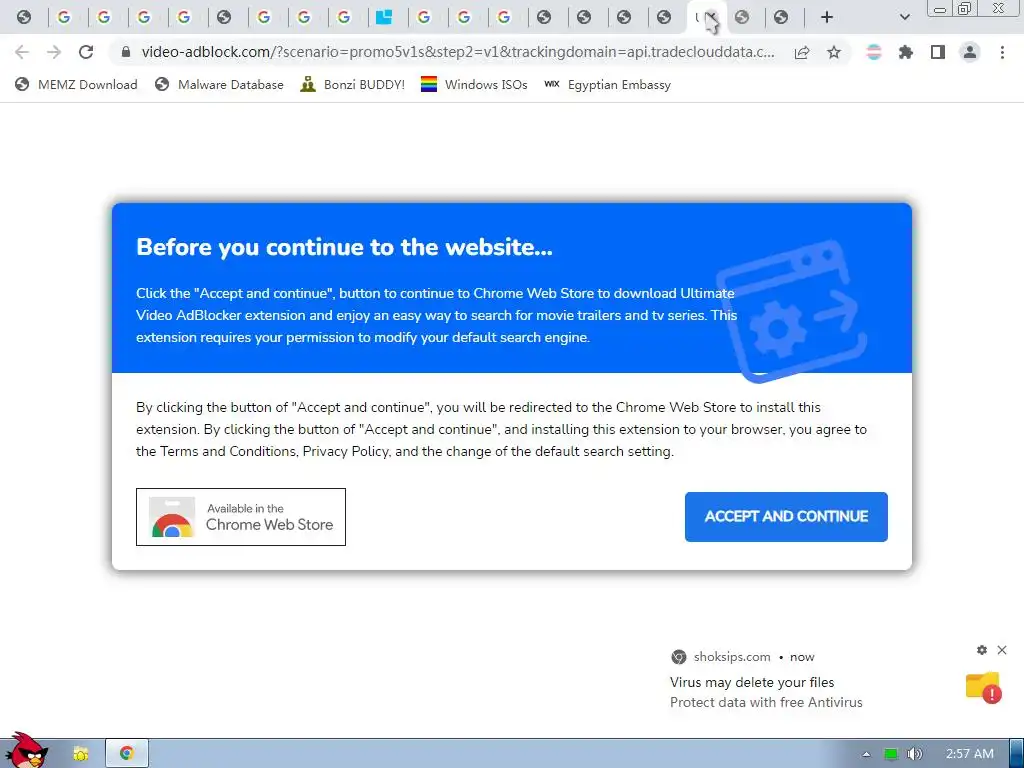Viewport: 1024px width, 768px height.
Task: Show hidden system tray icons
Action: (867, 754)
